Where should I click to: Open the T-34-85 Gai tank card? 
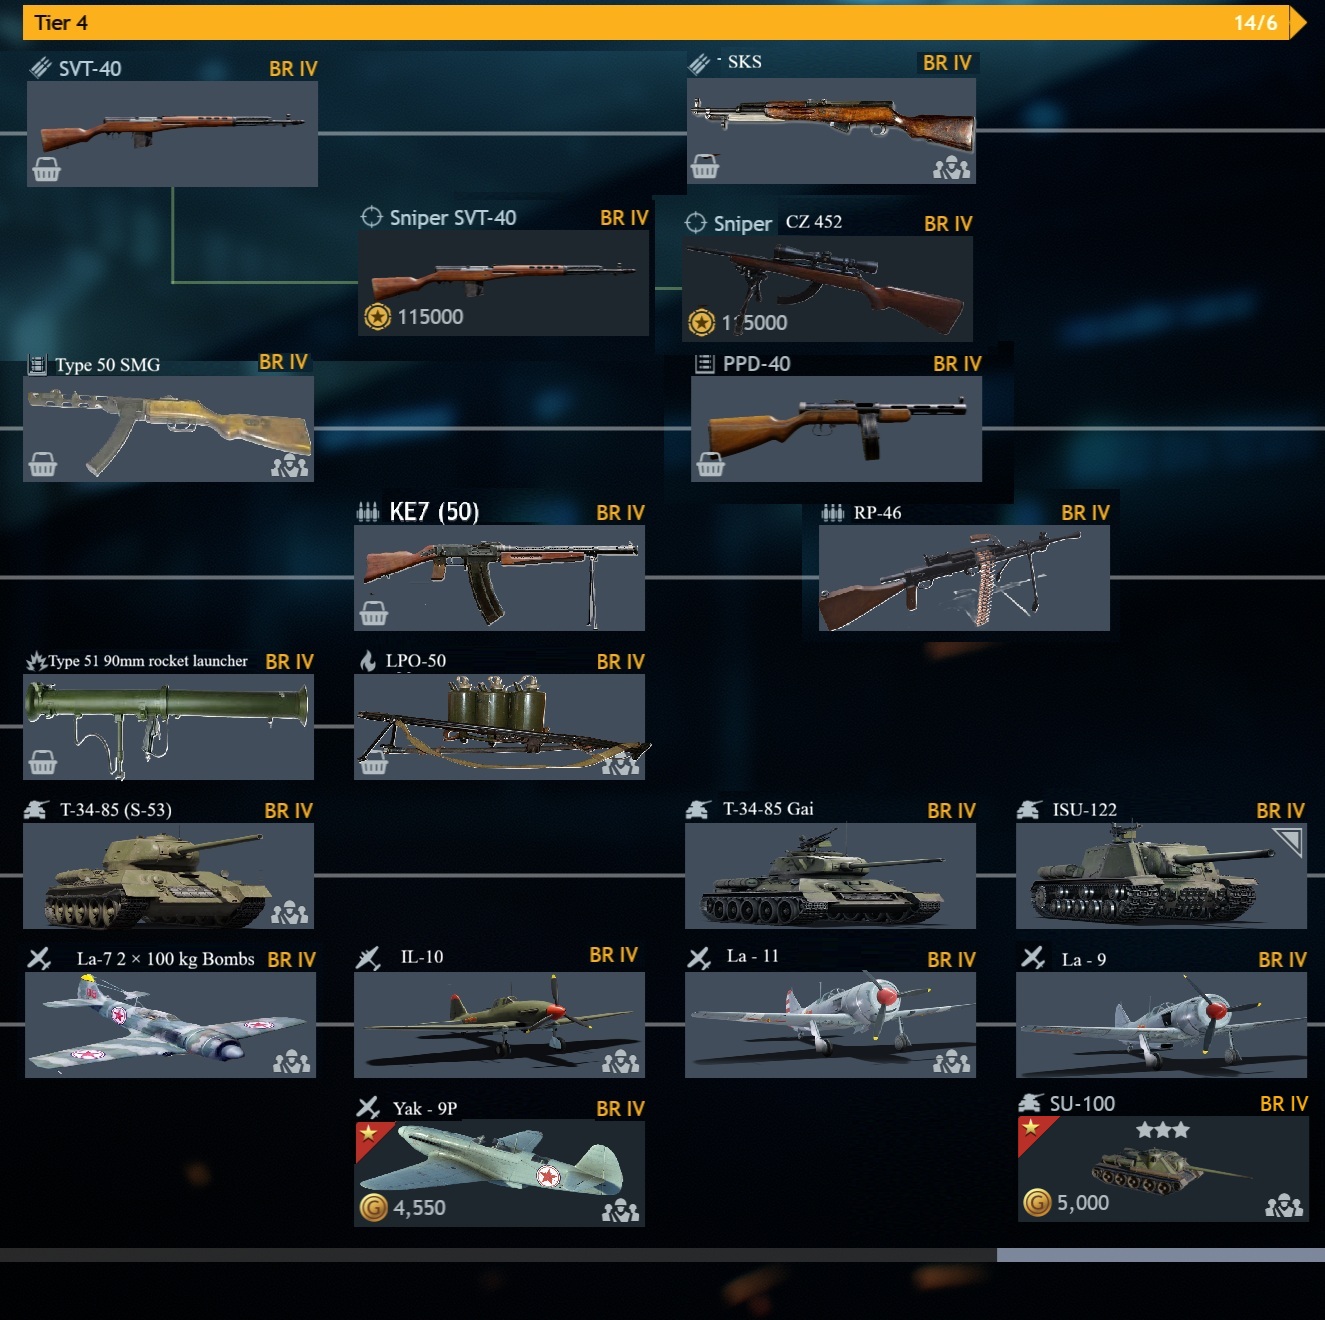click(830, 876)
